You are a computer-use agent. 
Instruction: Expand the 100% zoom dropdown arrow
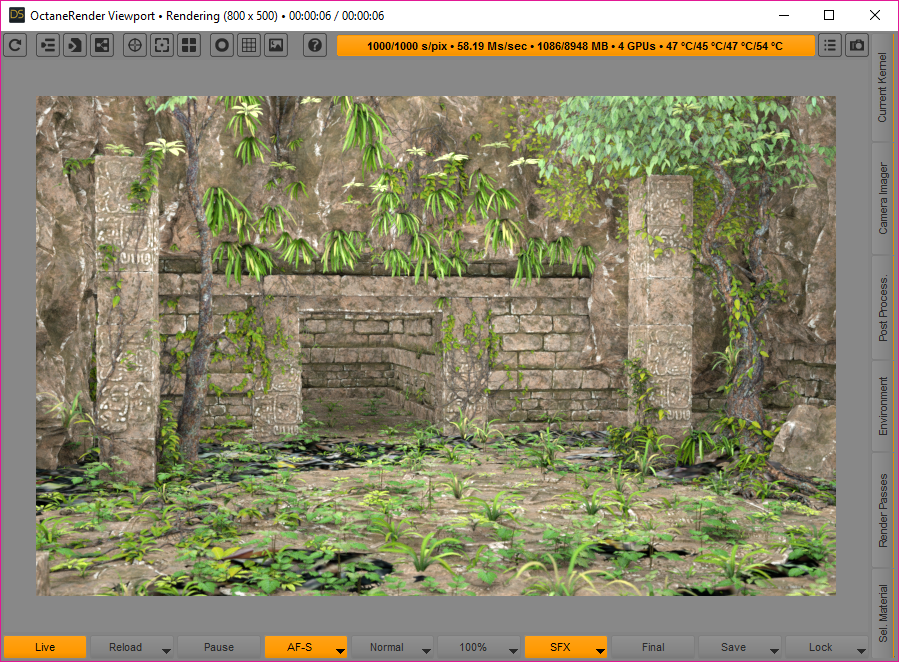pos(514,651)
